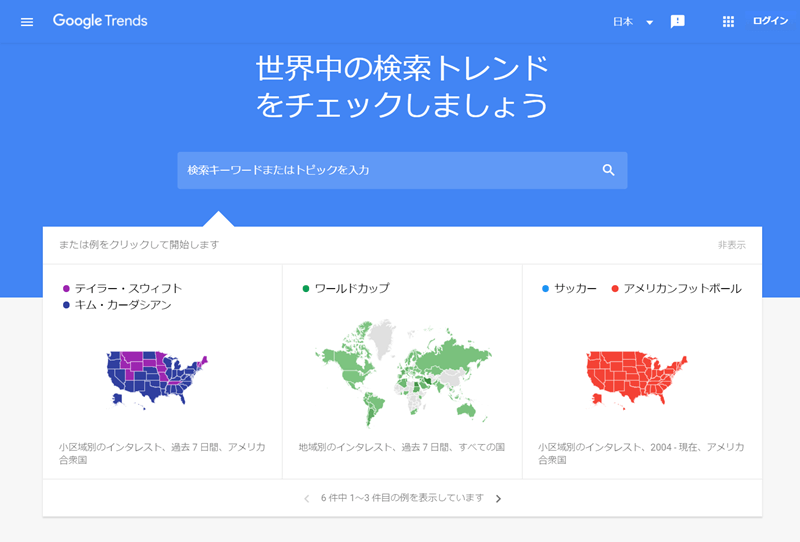Click the dropdown arrow next to 日本
This screenshot has width=800, height=542.
pyautogui.click(x=649, y=23)
